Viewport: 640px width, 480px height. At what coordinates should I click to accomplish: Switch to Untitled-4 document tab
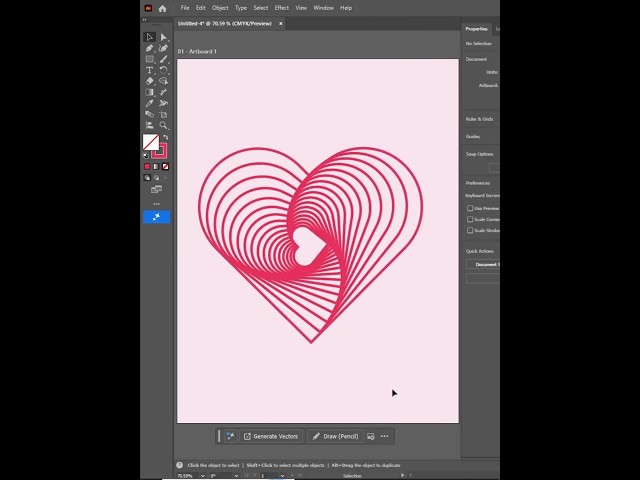pyautogui.click(x=225, y=24)
